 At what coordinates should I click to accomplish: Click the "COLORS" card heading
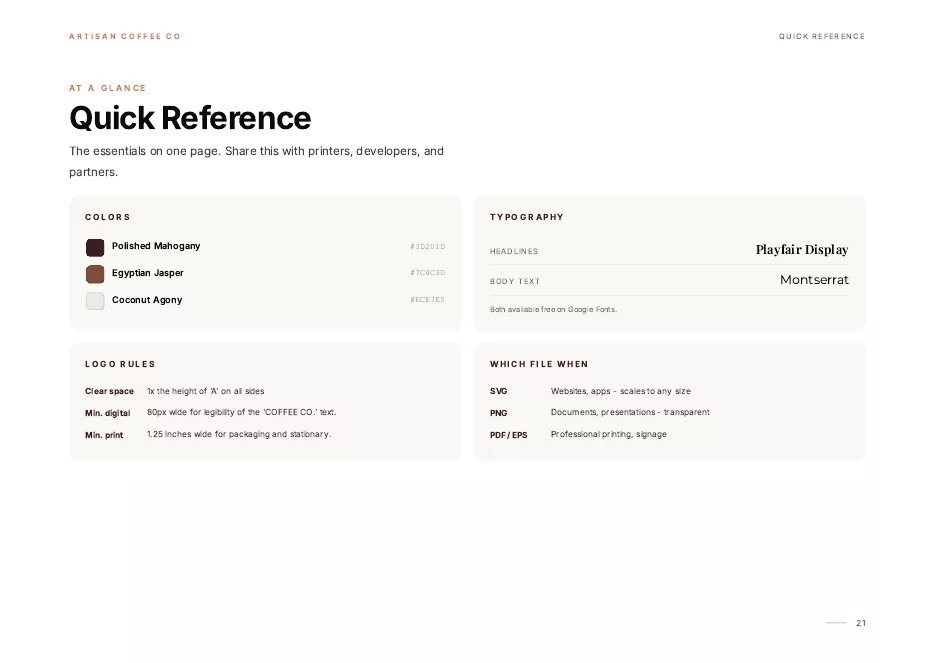[107, 217]
